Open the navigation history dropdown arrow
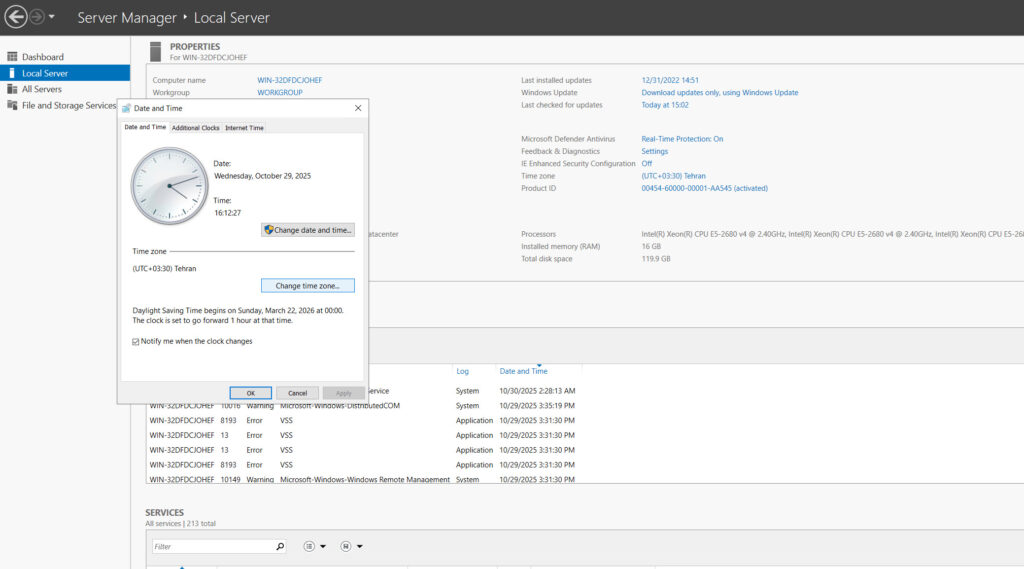This screenshot has width=1024, height=569. (x=52, y=17)
